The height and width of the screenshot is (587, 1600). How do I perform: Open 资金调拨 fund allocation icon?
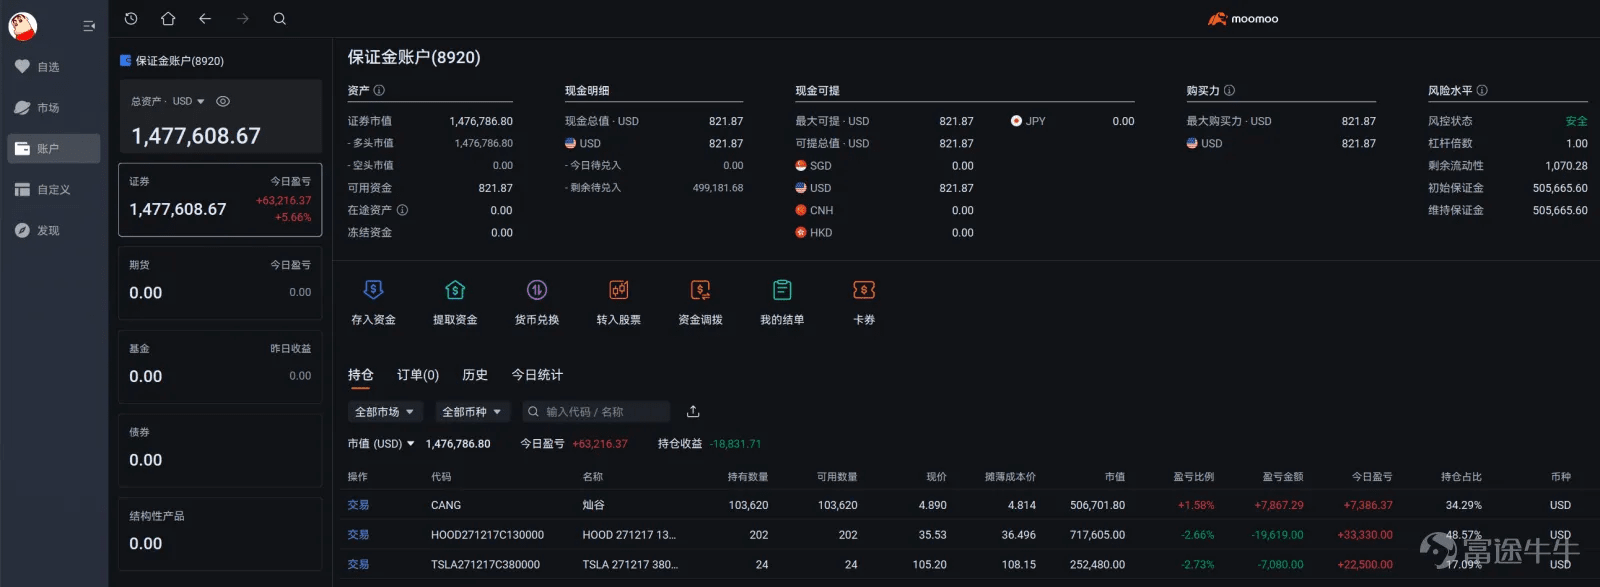pos(700,291)
